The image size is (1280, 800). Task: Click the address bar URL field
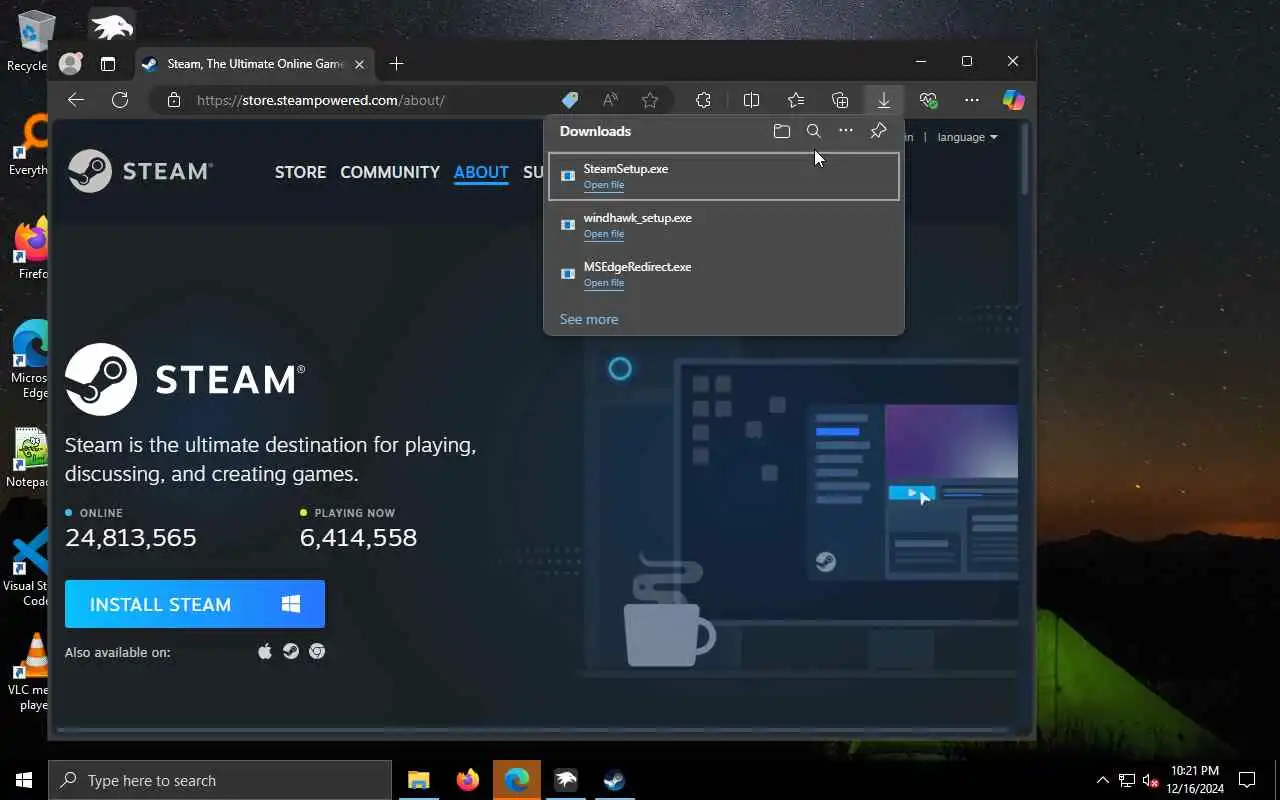click(x=370, y=100)
